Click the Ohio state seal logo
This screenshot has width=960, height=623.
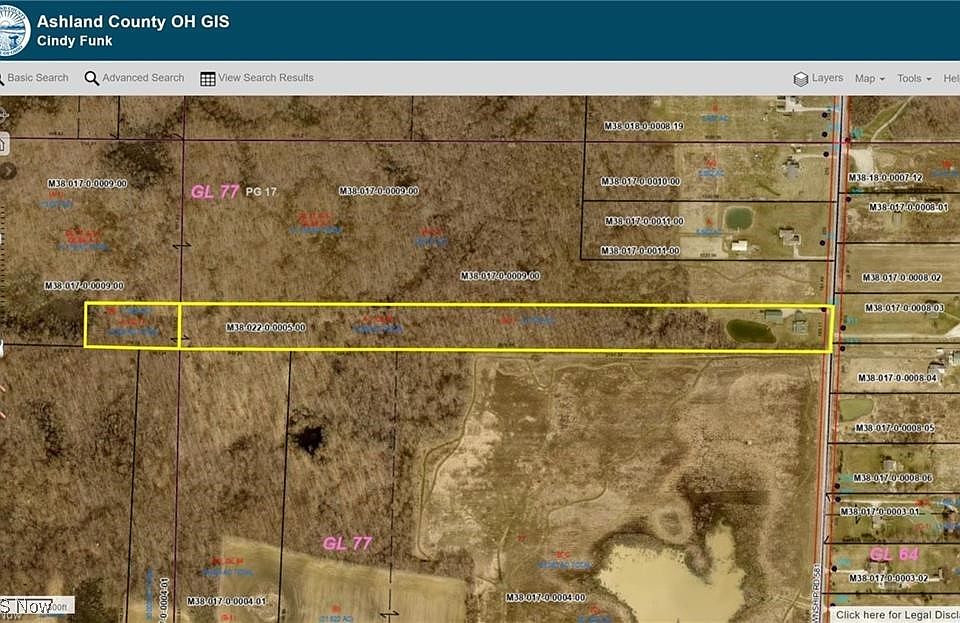tap(14, 30)
